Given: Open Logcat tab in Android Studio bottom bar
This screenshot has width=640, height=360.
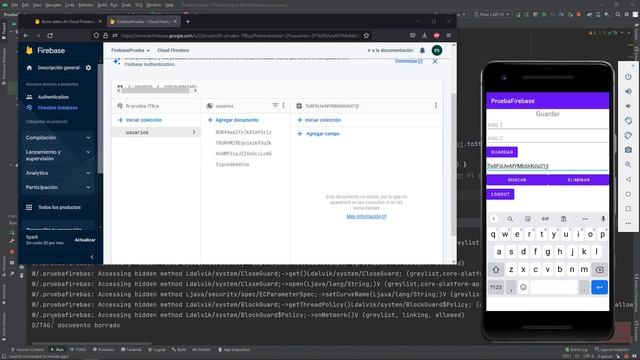Looking at the screenshot, I should click(x=157, y=349).
